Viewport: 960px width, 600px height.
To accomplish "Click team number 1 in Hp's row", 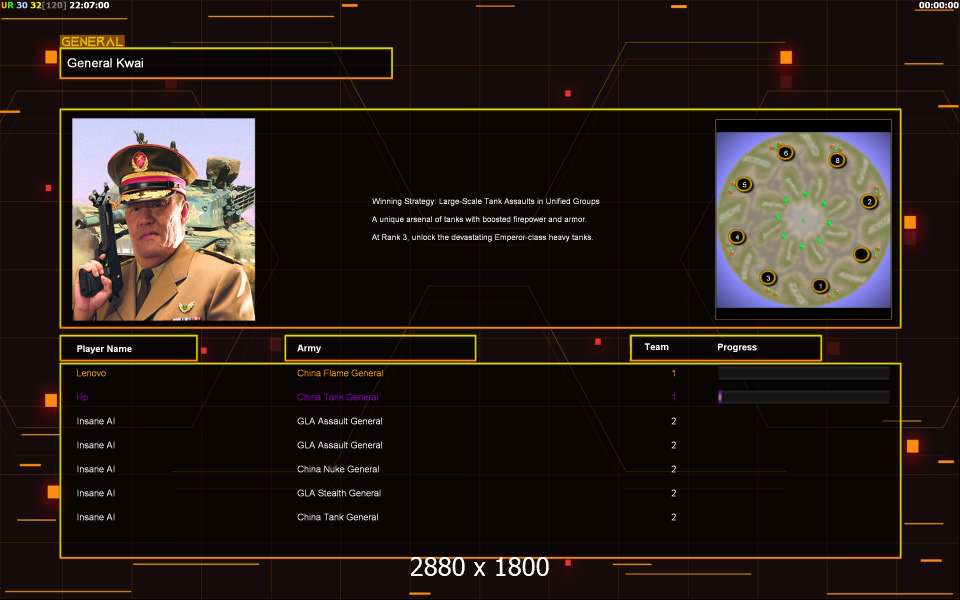I will (x=673, y=397).
